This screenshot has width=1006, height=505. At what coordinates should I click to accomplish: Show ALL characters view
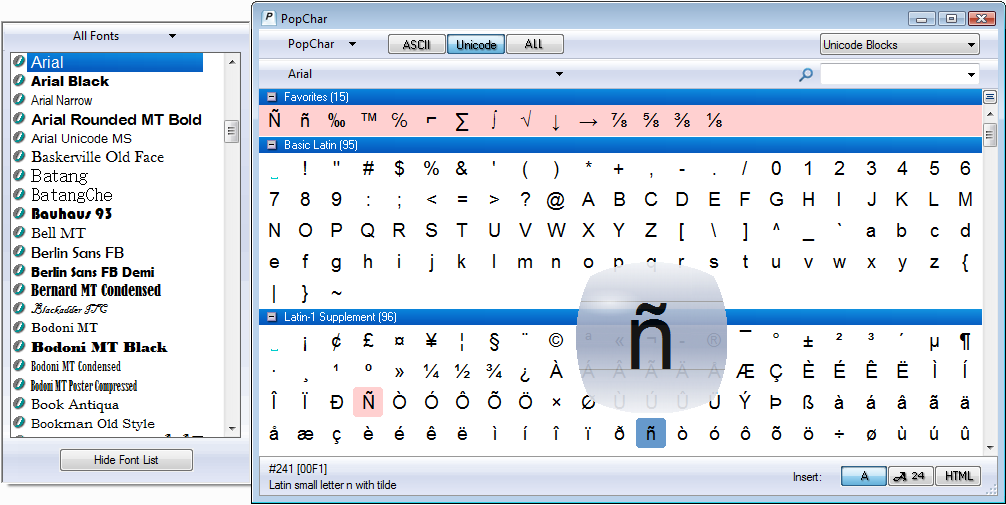pos(534,44)
